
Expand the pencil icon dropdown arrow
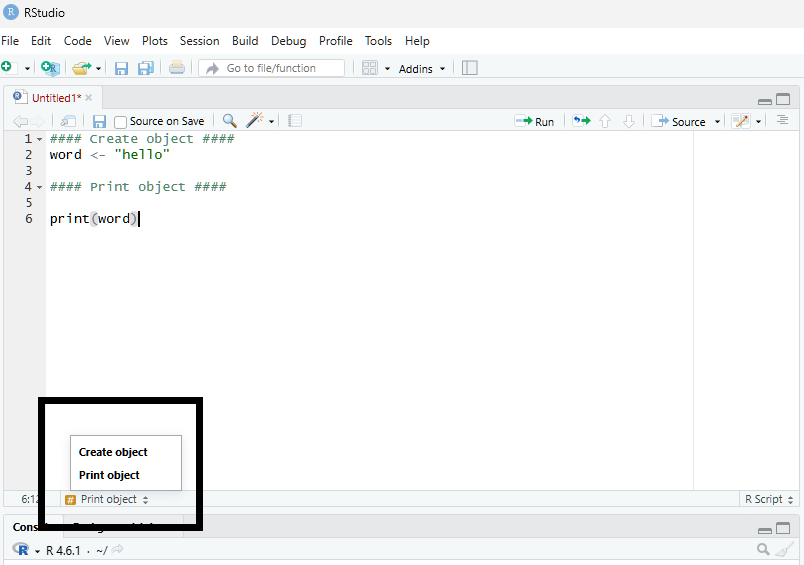(x=758, y=122)
